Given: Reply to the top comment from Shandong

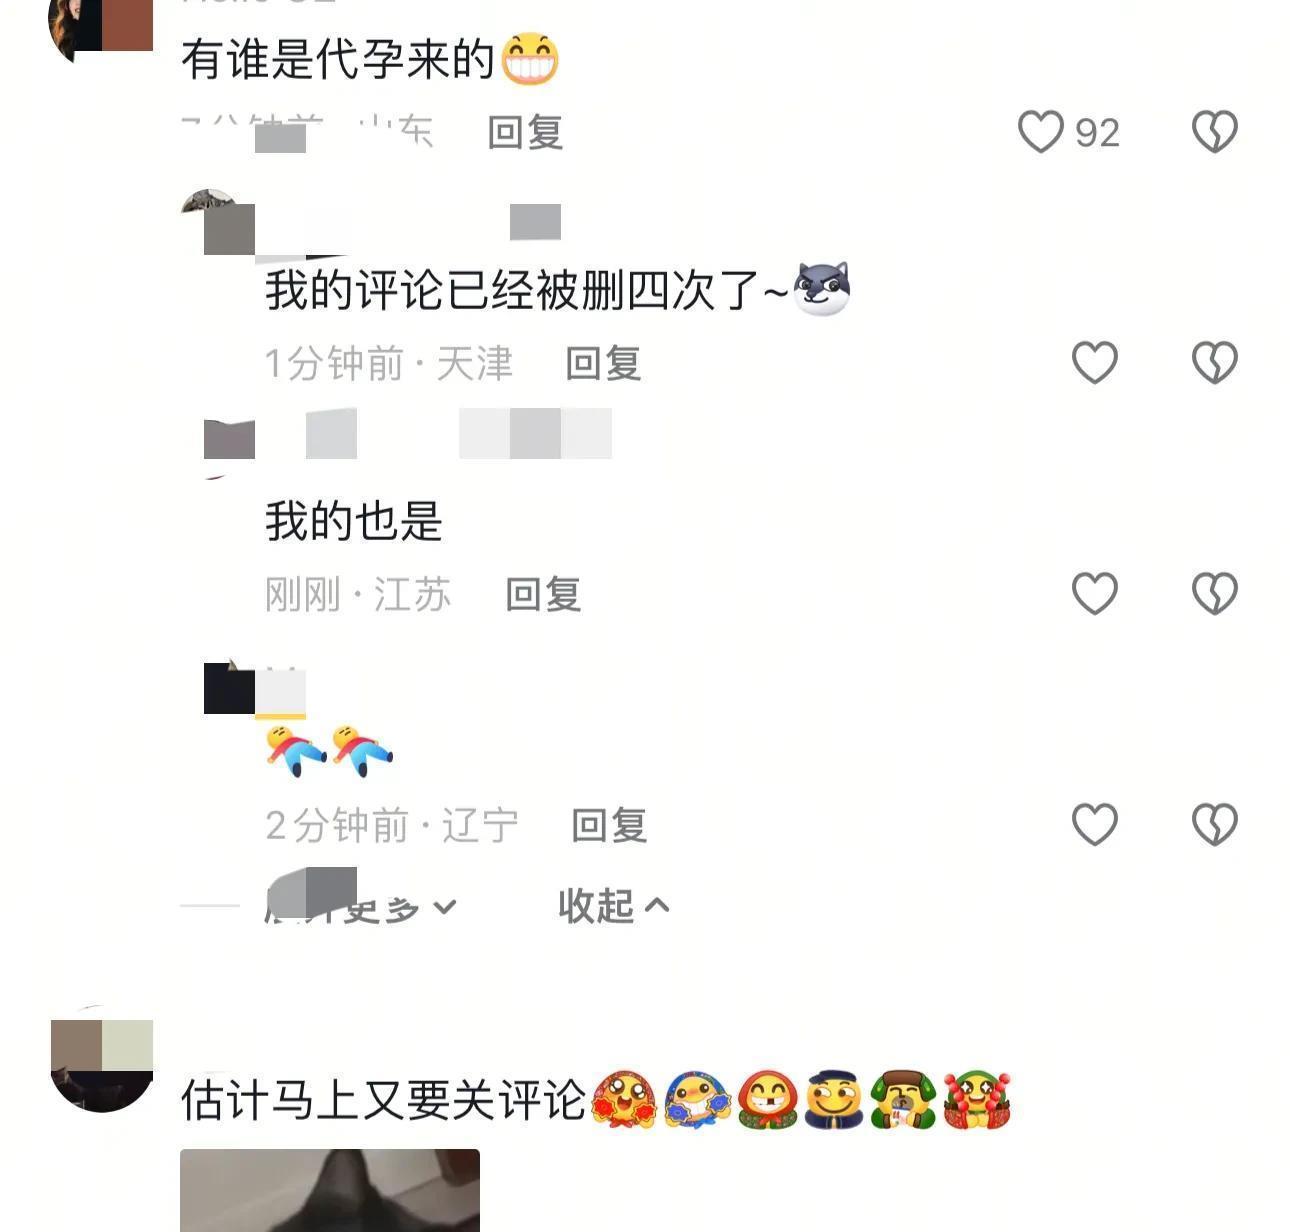Looking at the screenshot, I should click(525, 132).
